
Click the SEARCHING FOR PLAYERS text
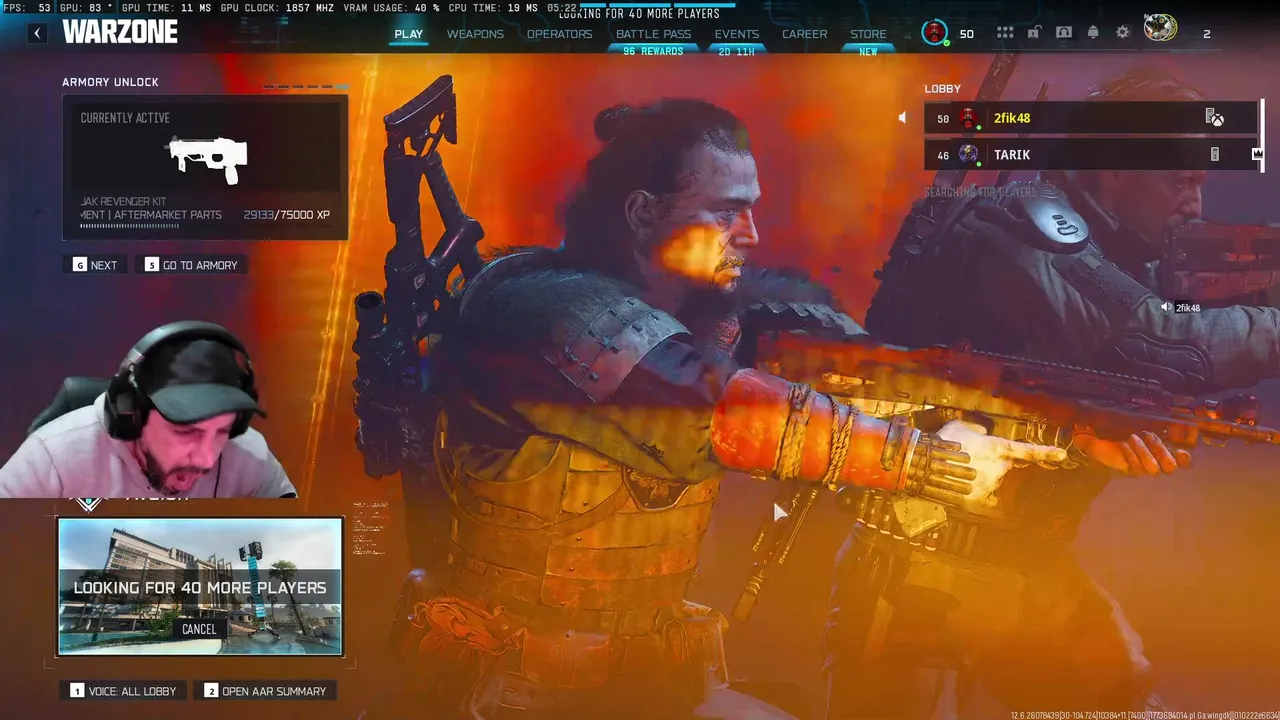980,191
